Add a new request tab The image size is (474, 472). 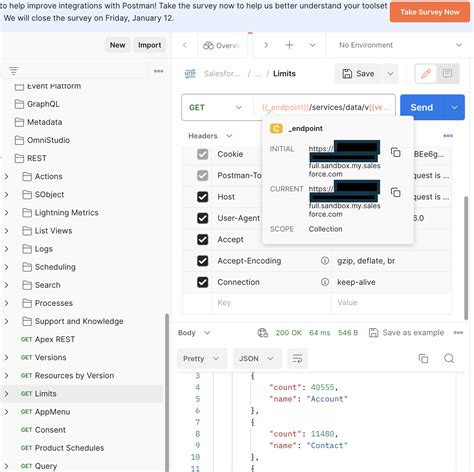tap(289, 45)
